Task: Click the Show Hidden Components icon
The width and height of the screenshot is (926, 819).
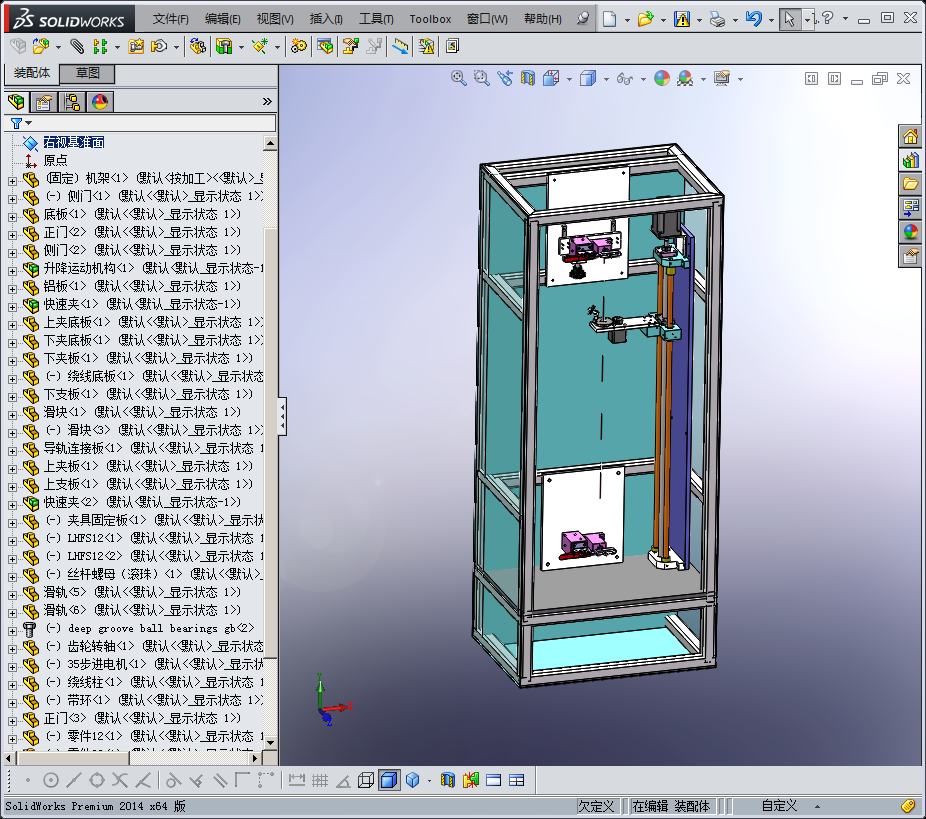Action: click(197, 46)
